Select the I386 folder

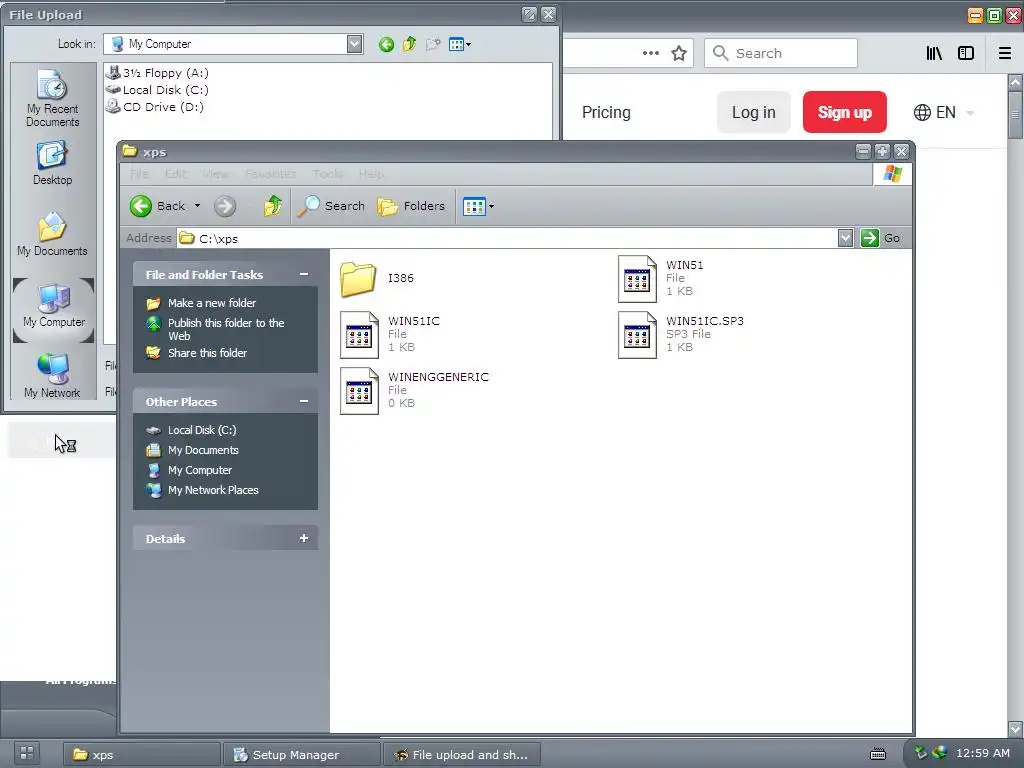377,279
